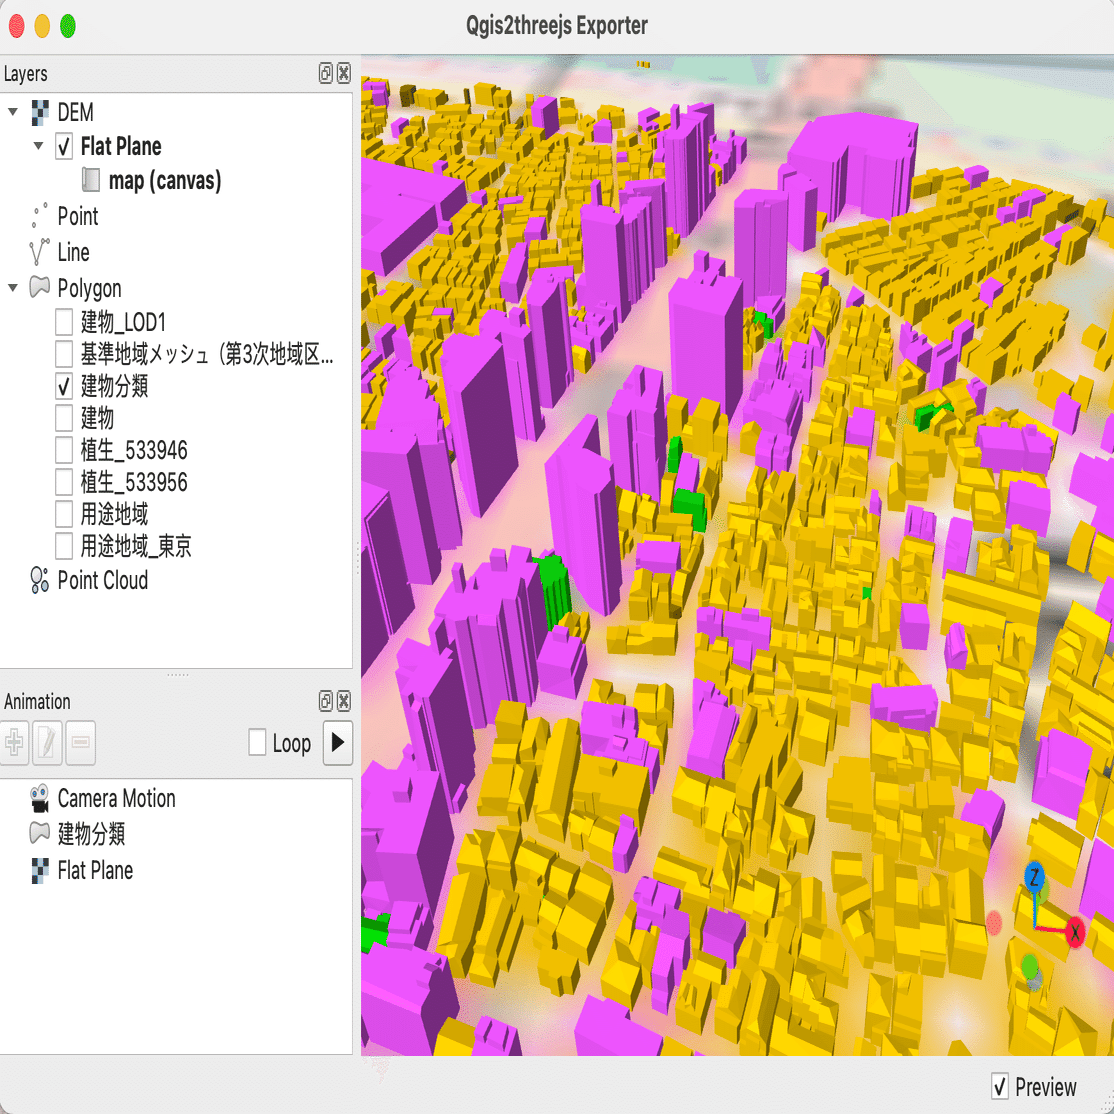Click the Animation panel title
Image resolution: width=1114 pixels, height=1114 pixels.
pos(37,702)
